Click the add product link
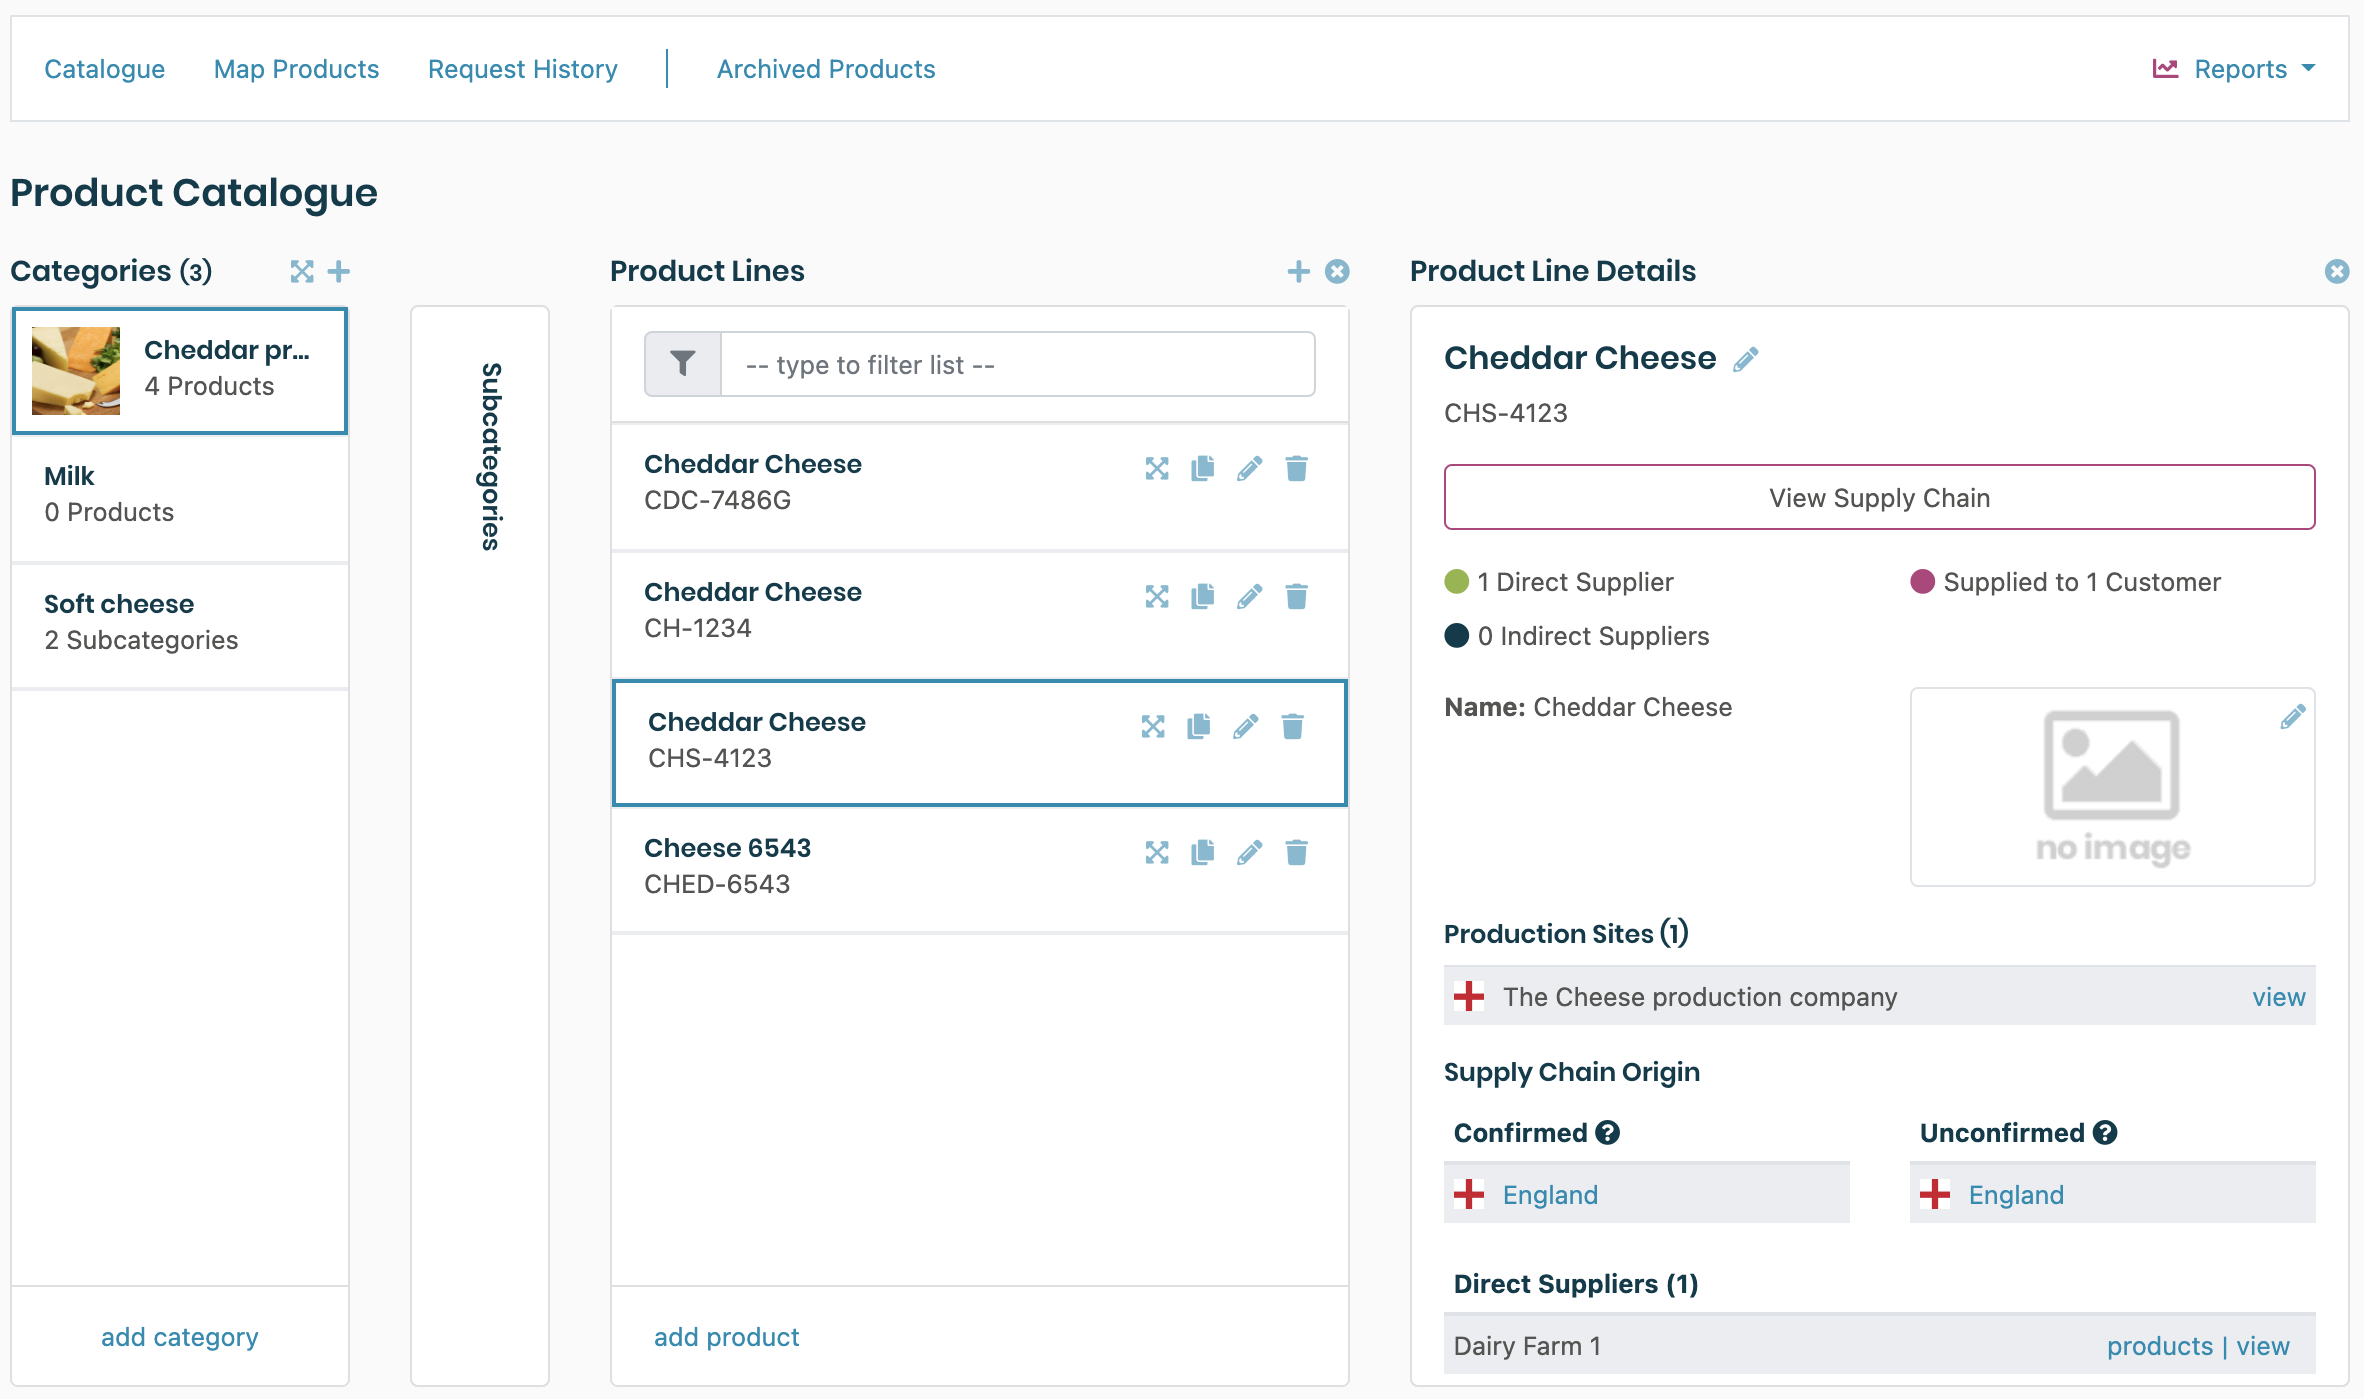2364x1399 pixels. 726,1337
